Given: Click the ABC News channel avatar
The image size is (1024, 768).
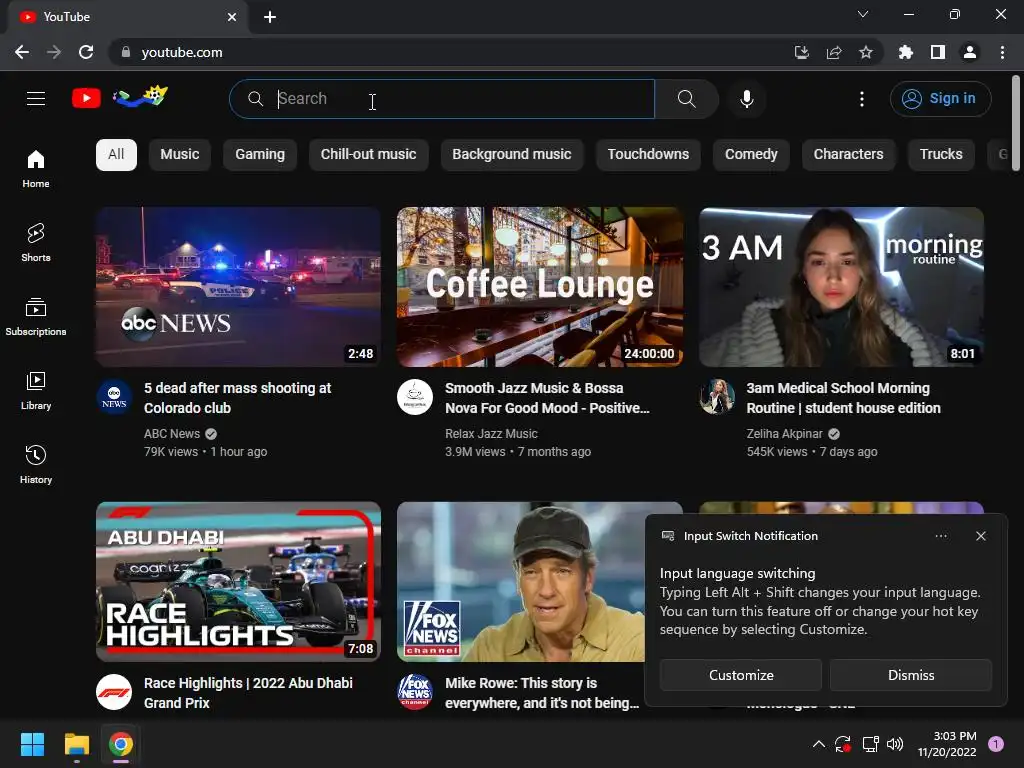Looking at the screenshot, I should pos(114,397).
